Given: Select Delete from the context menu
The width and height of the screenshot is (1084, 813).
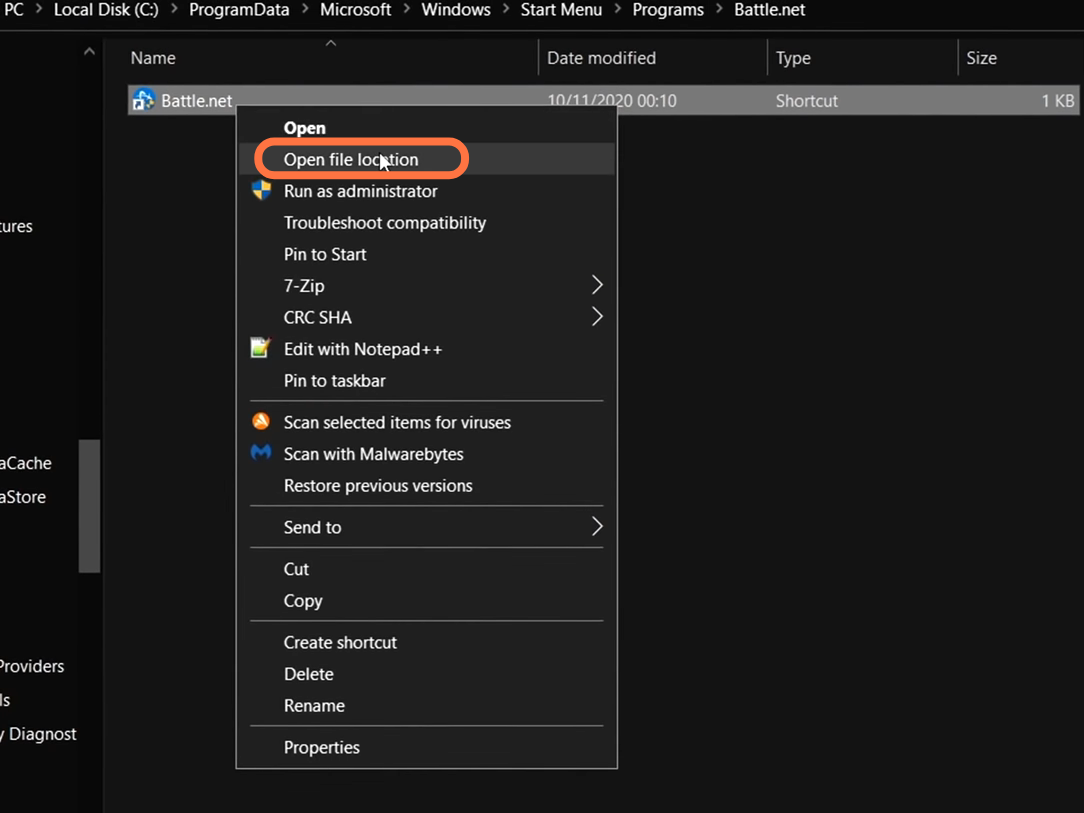Looking at the screenshot, I should coord(308,674).
